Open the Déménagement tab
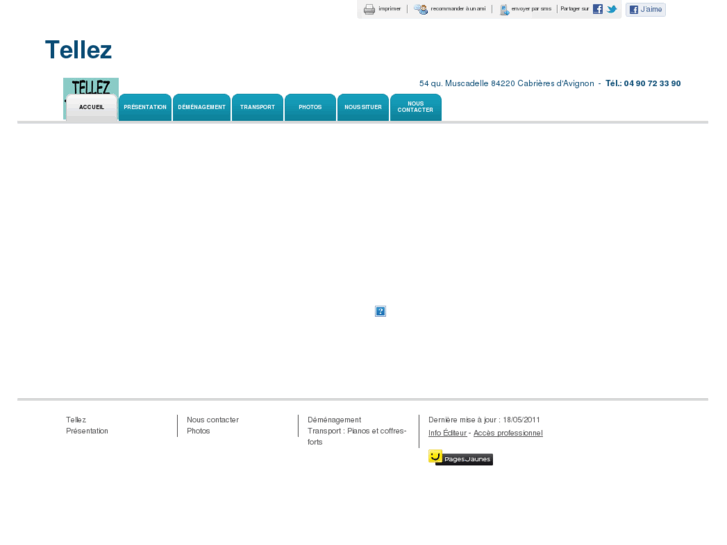This screenshot has height=545, width=727. pos(202,107)
